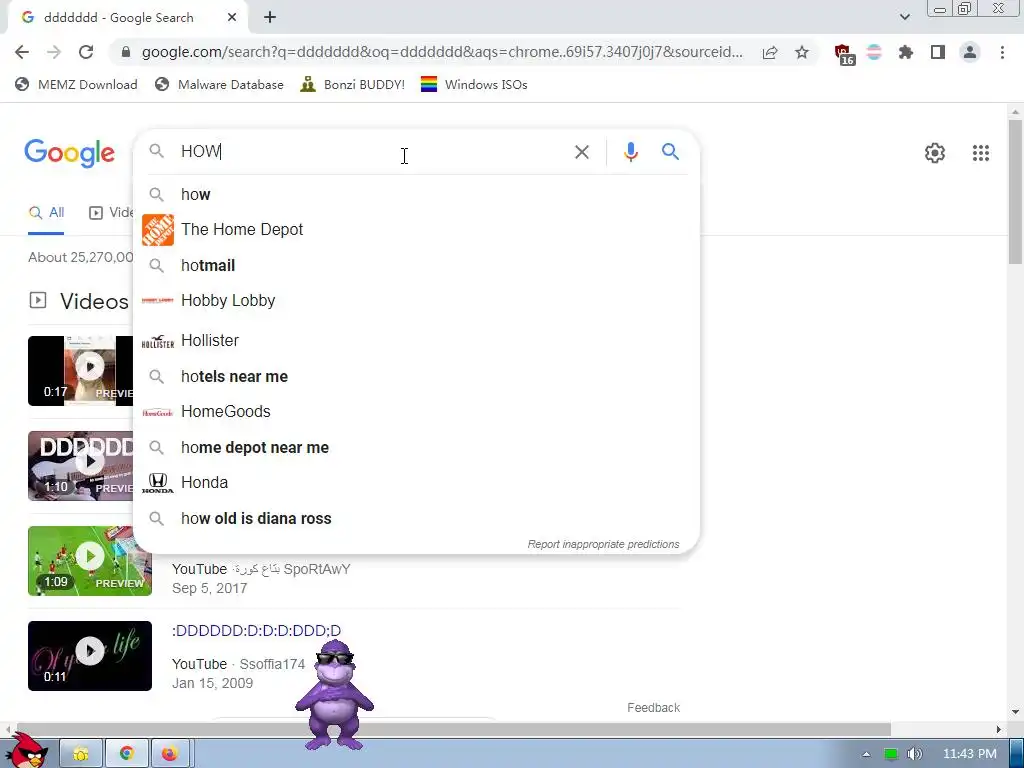Clear the search box with the X
The height and width of the screenshot is (768, 1024).
point(581,152)
